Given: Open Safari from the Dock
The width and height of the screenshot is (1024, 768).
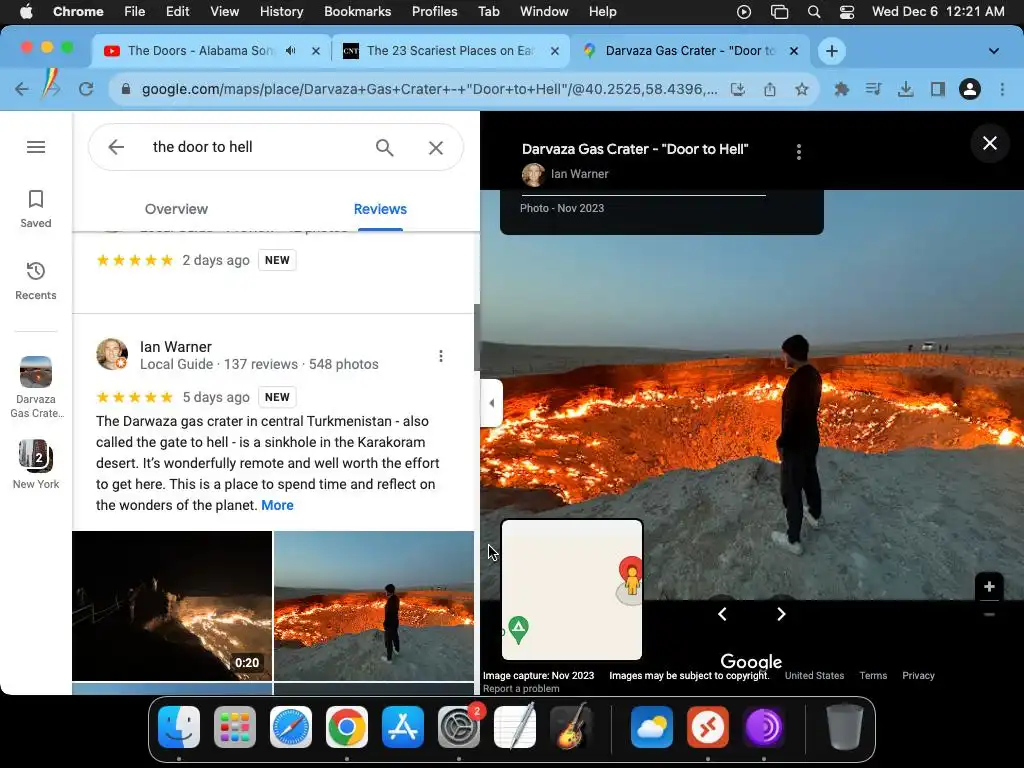Looking at the screenshot, I should [291, 727].
